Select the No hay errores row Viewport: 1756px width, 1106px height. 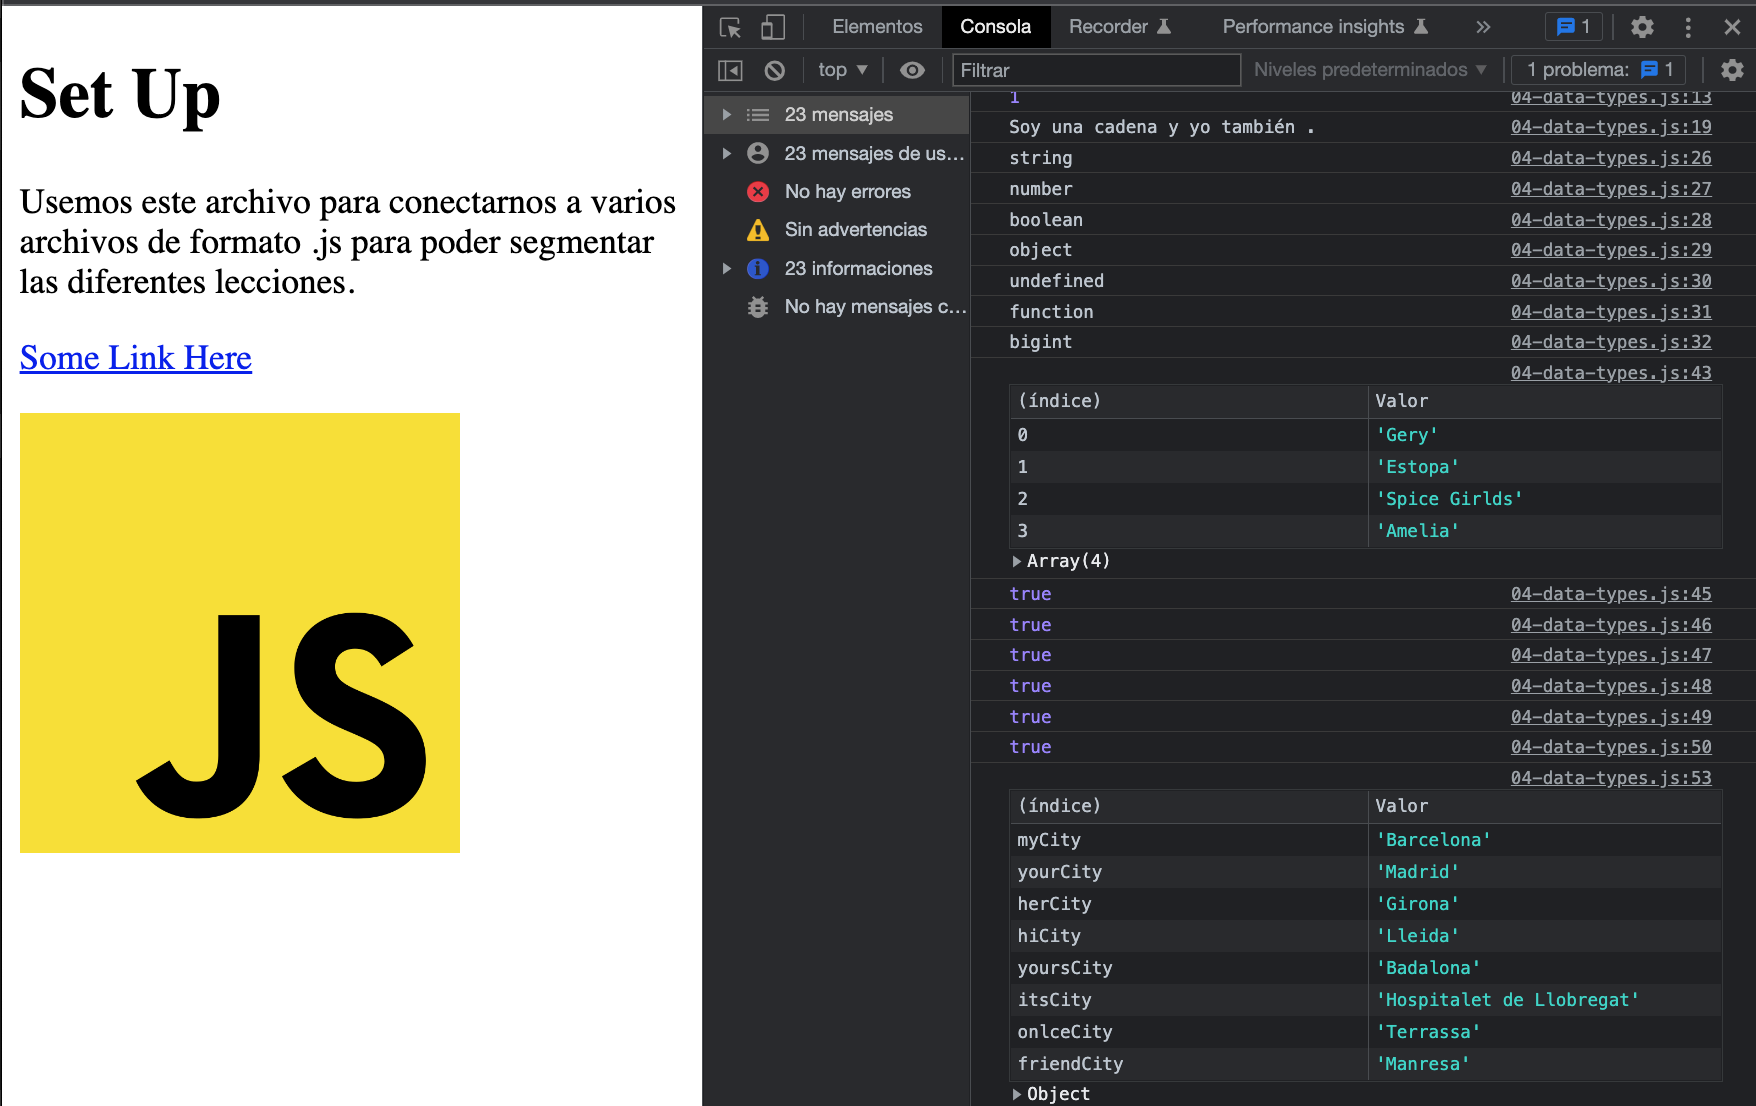point(838,191)
